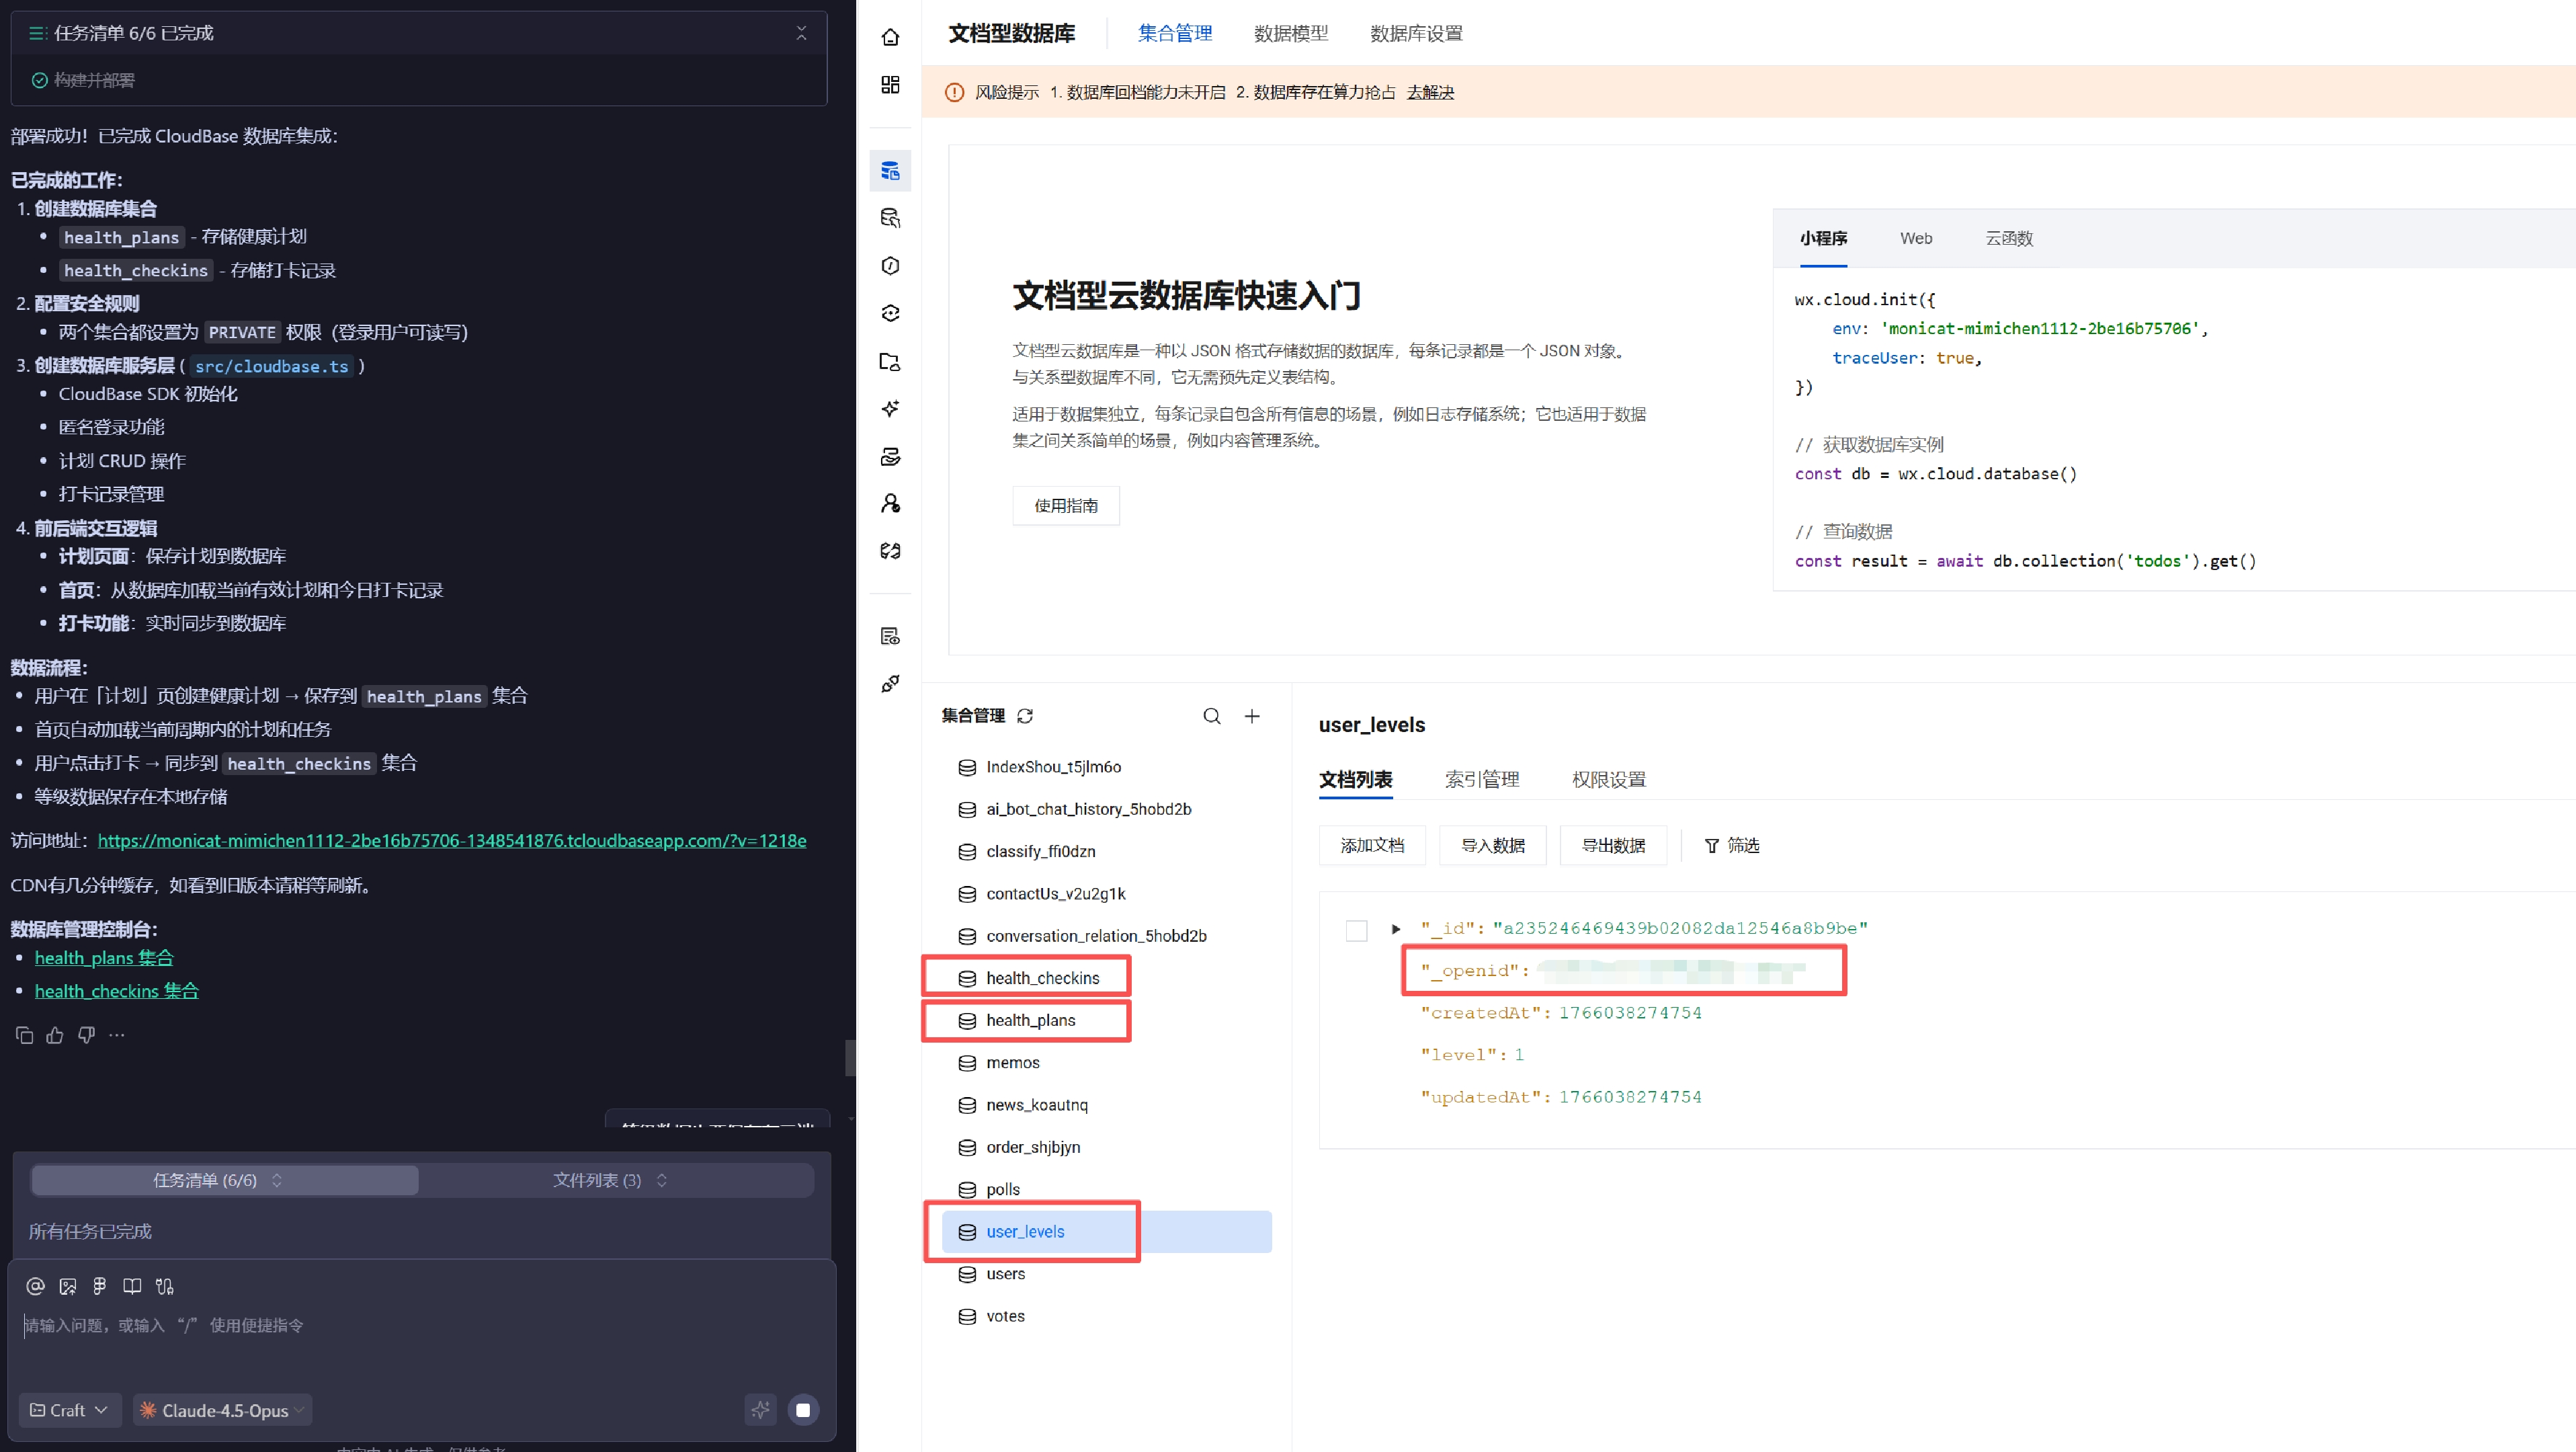Image resolution: width=2576 pixels, height=1452 pixels.
Task: Click the @ mention icon in input toolbar
Action: click(x=35, y=1286)
